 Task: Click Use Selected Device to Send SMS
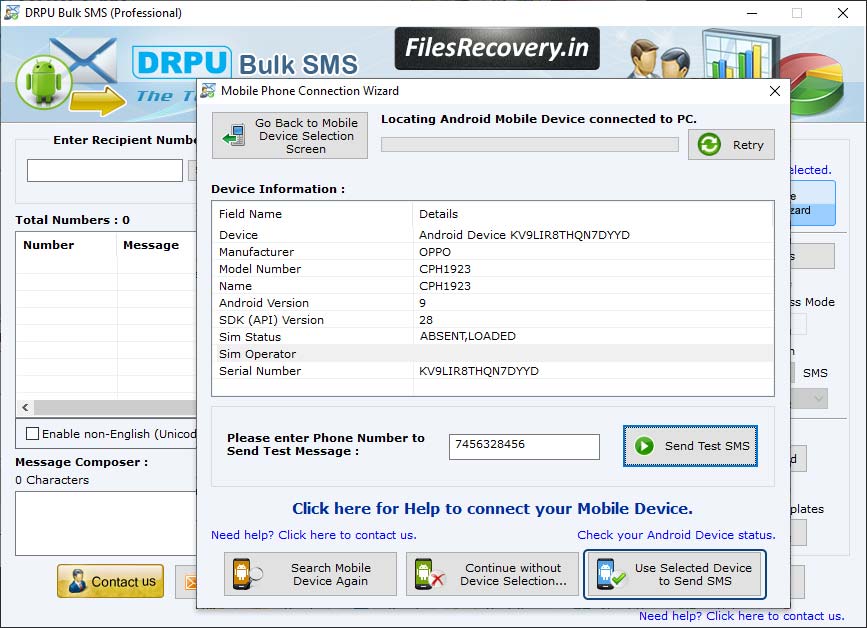675,574
